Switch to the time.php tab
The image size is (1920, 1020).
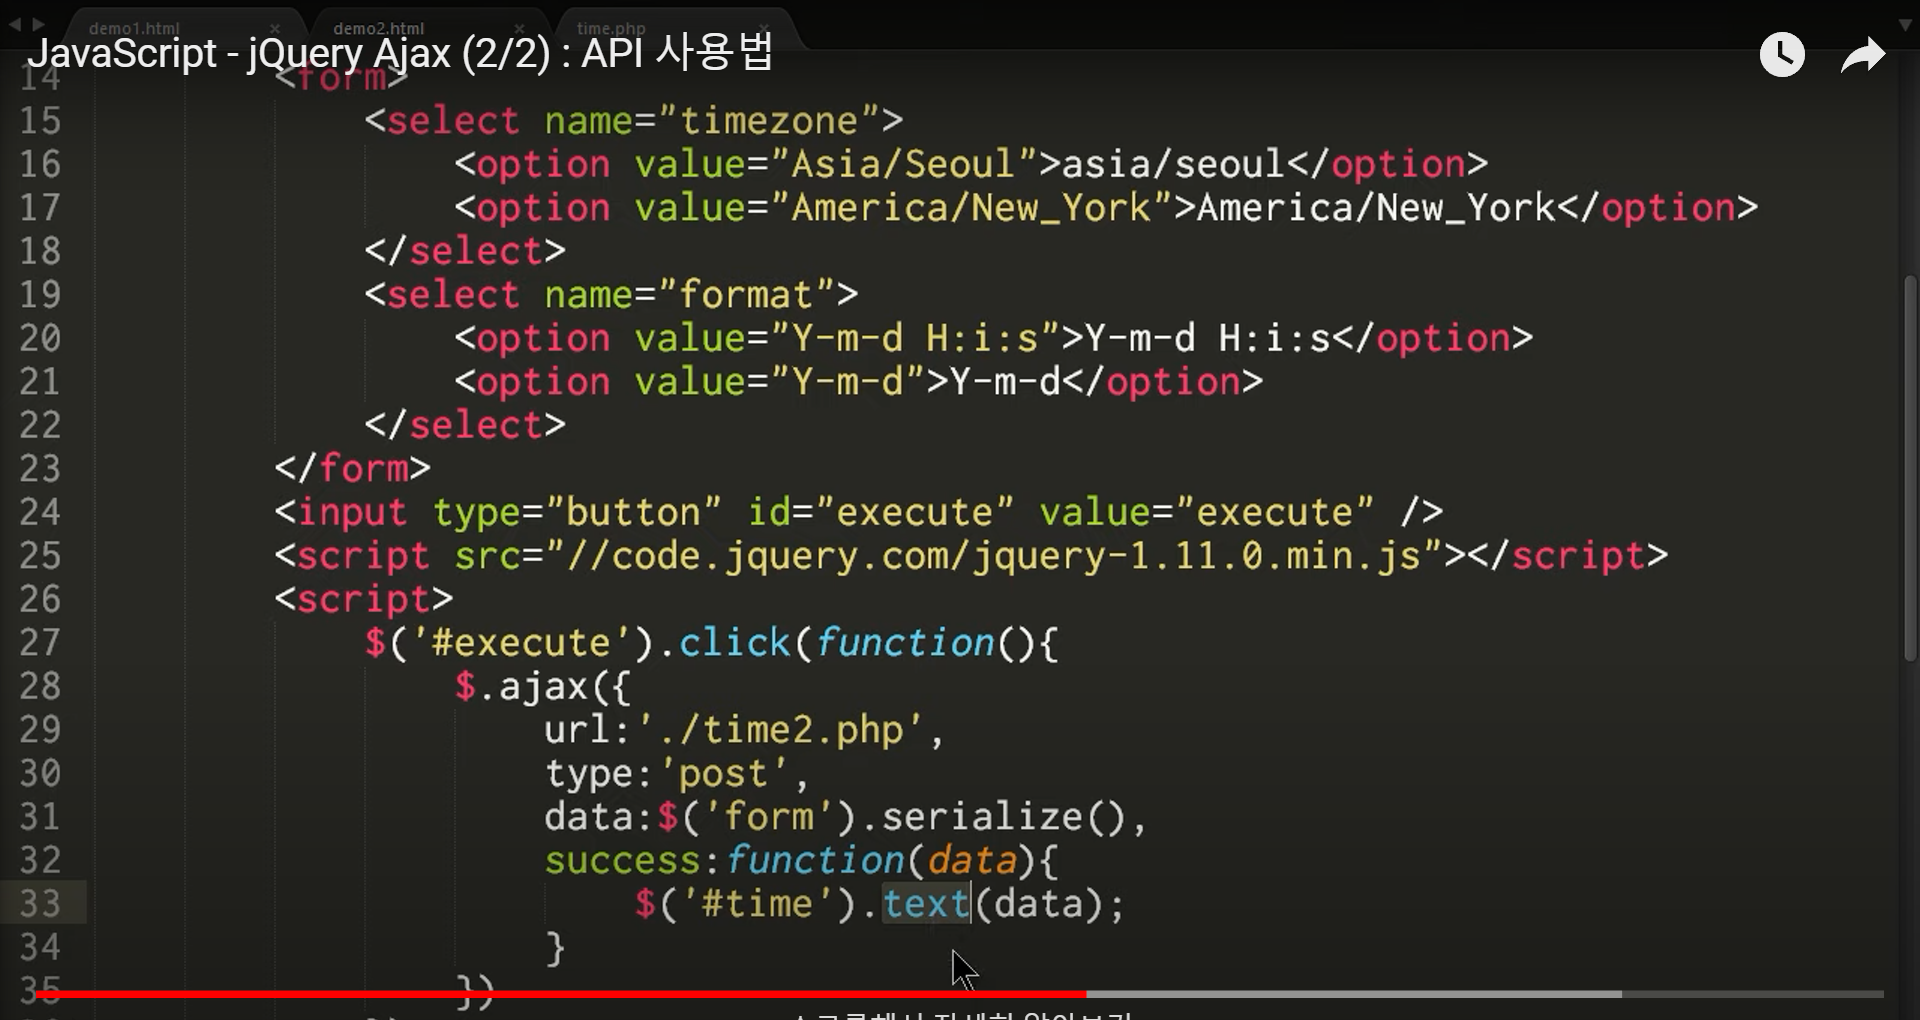point(610,28)
